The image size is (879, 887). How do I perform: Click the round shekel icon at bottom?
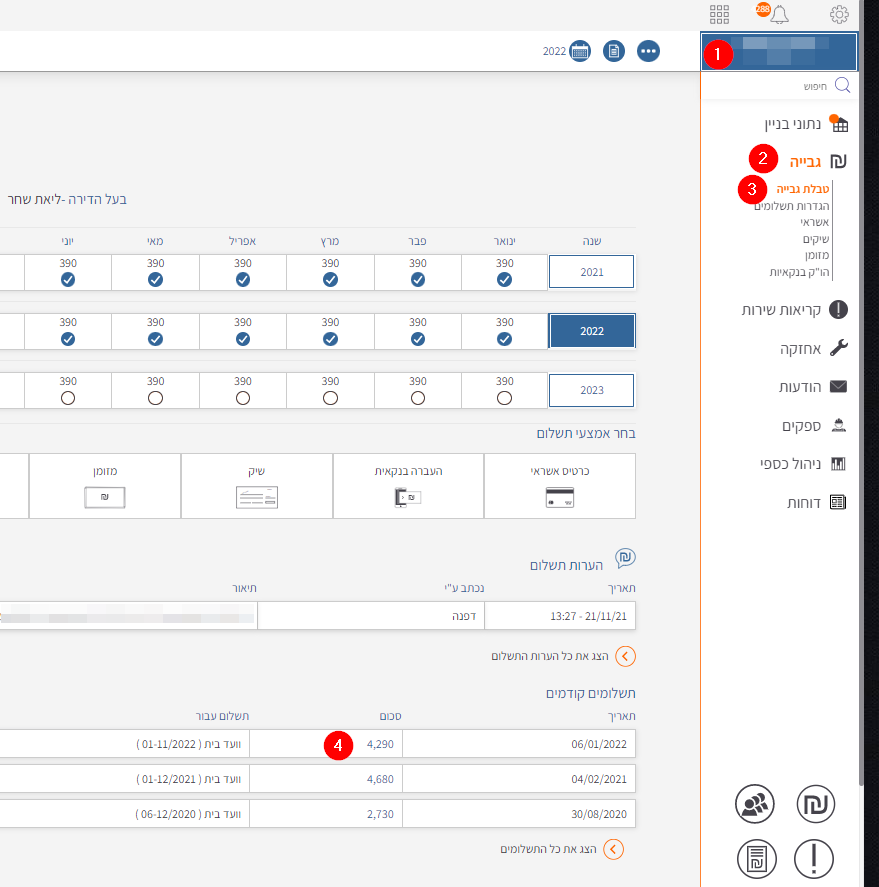(x=815, y=803)
